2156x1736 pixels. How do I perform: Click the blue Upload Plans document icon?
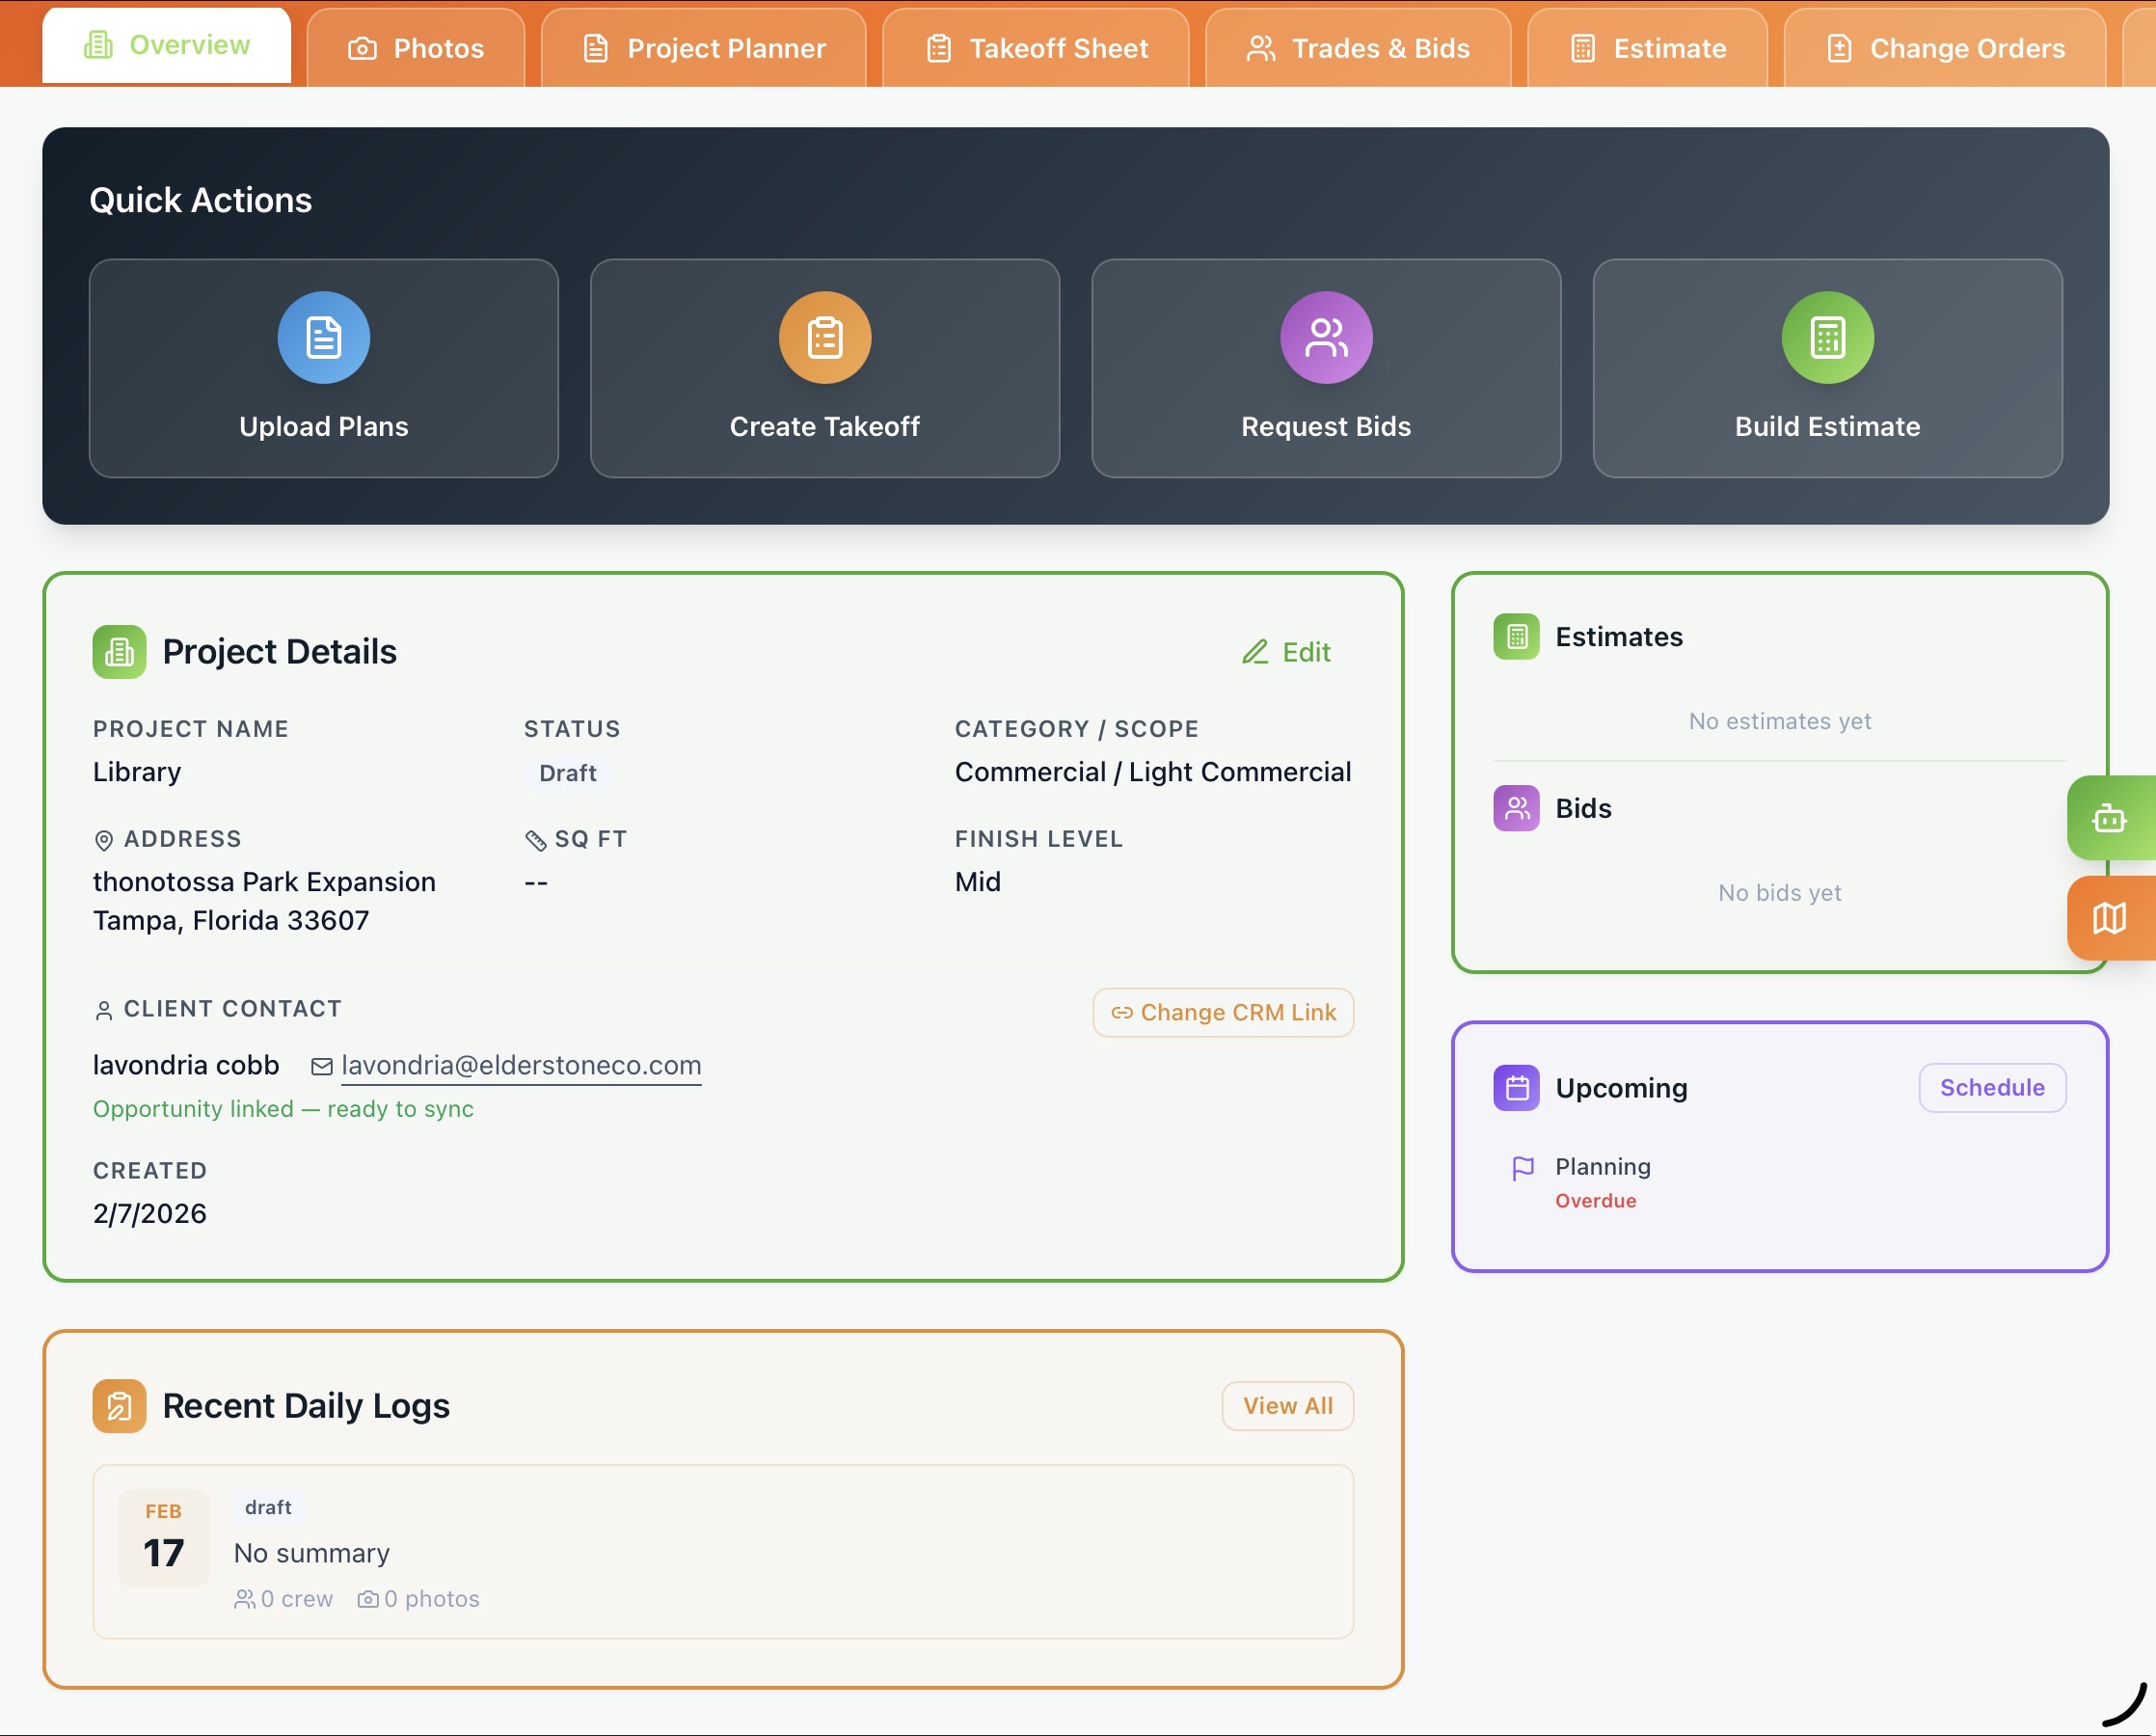(x=323, y=337)
